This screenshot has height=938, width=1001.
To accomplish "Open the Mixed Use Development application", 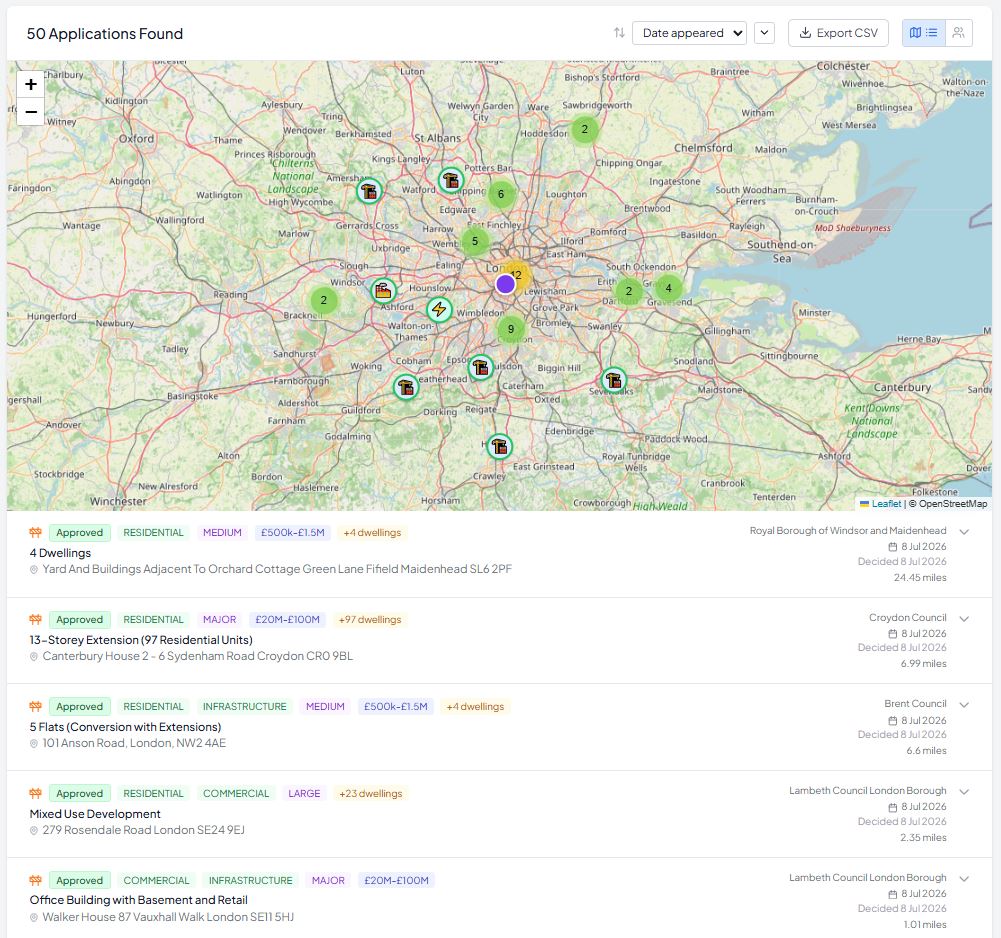I will click(95, 813).
